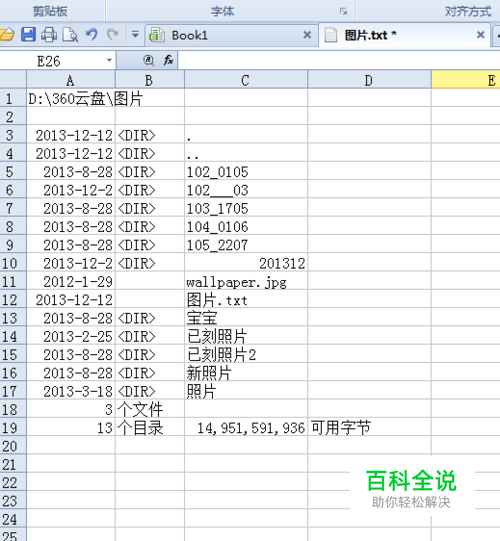Click cell with D:\360云盘\图片
This screenshot has width=500, height=541.
pyautogui.click(x=71, y=99)
